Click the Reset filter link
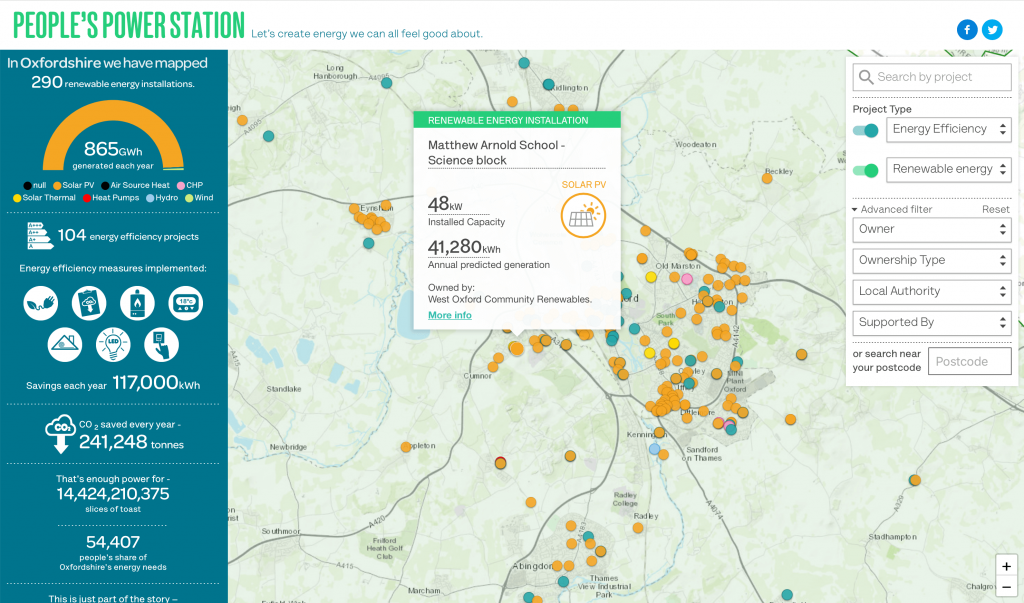 click(995, 210)
